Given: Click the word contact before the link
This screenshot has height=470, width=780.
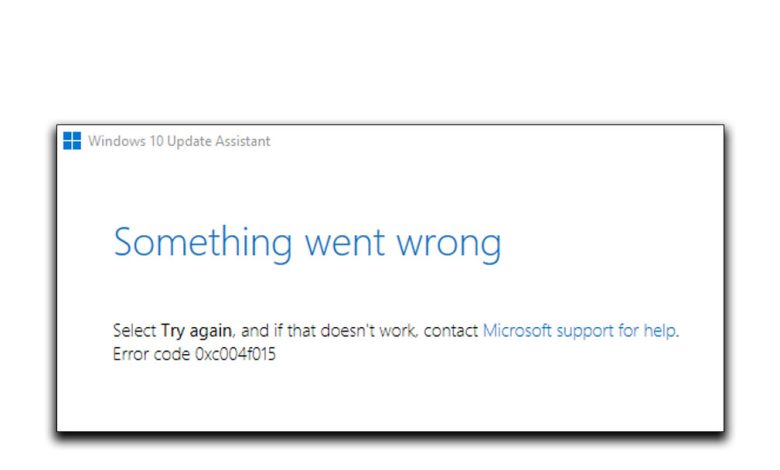Looking at the screenshot, I should pos(451,330).
